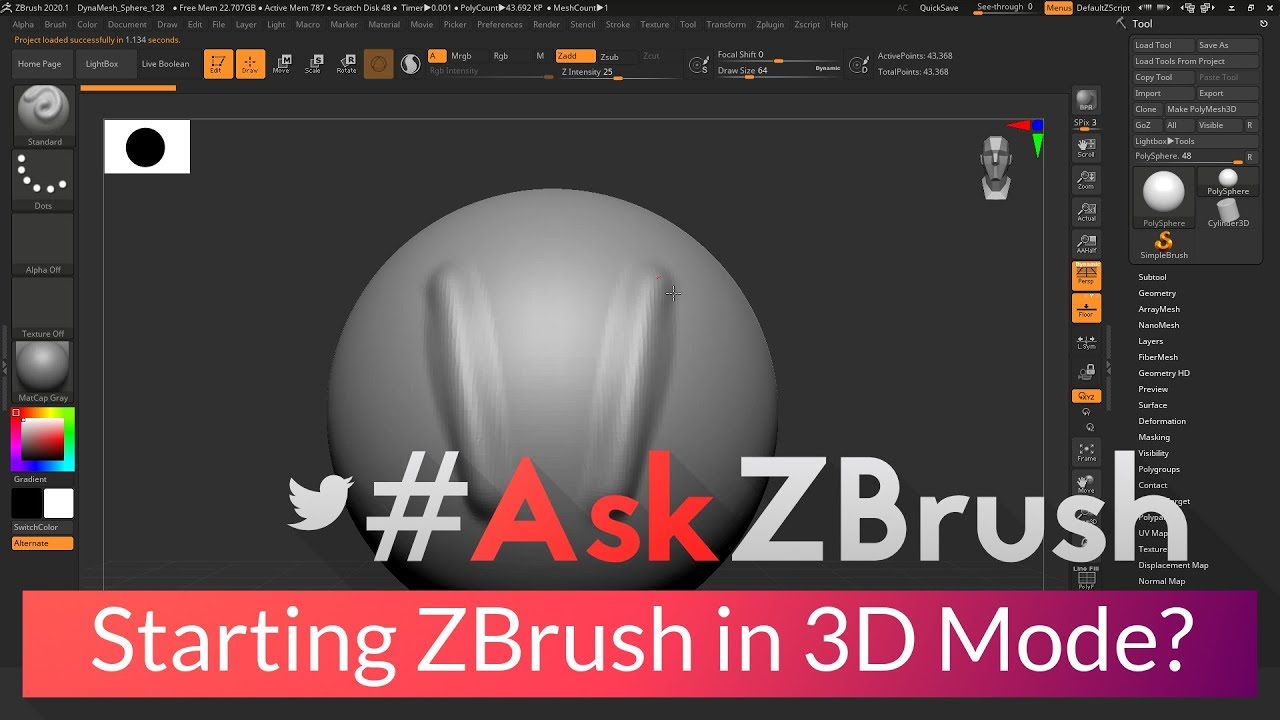Screen dimensions: 1280x720
Task: Expand the Geometry subpalette
Action: click(x=1157, y=293)
